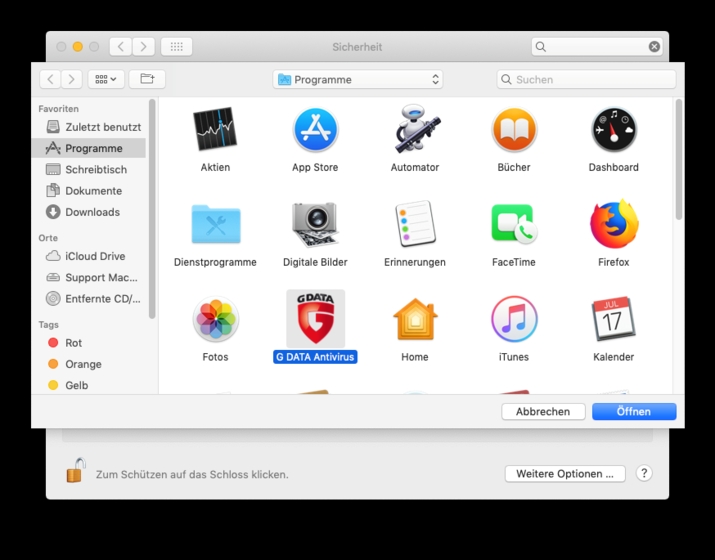This screenshot has width=715, height=560.
Task: Click the G DATA Antivirus label
Action: (x=315, y=357)
